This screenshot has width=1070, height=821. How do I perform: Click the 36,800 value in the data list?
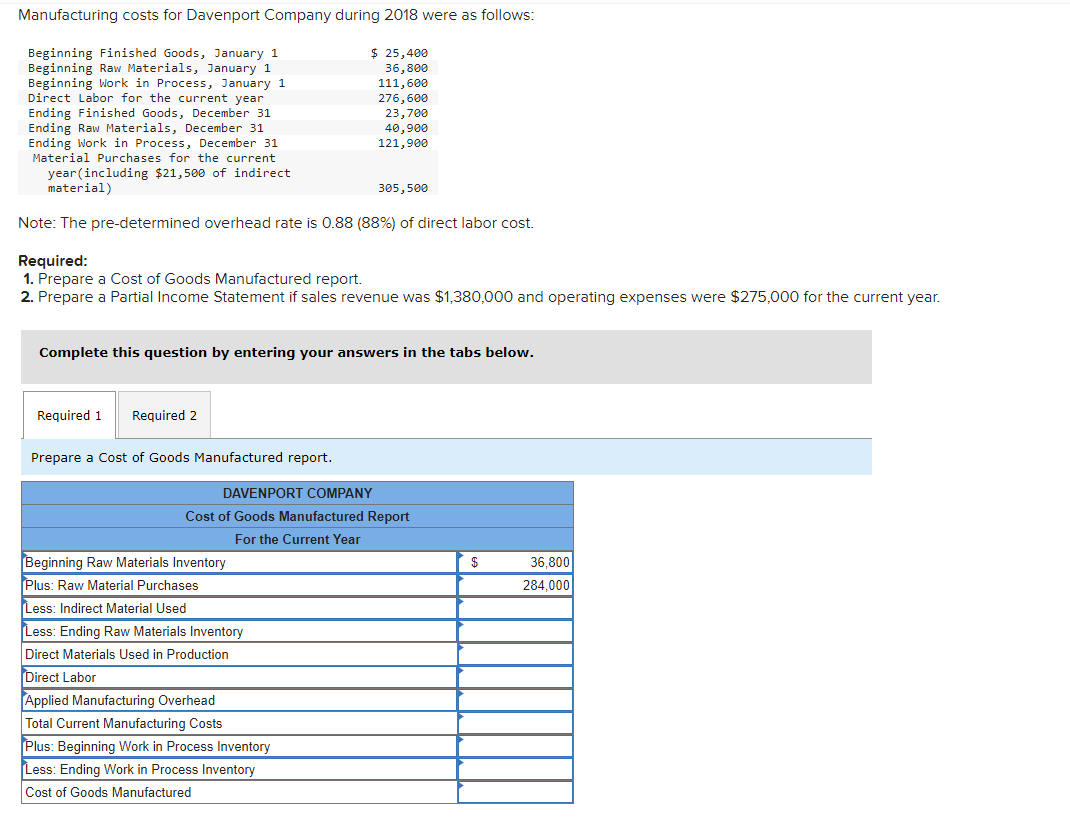(x=407, y=68)
